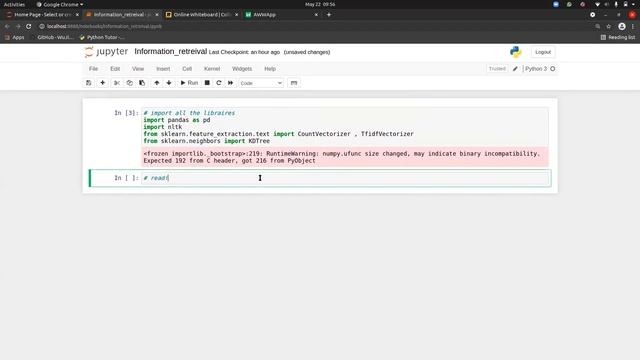Open the View menu
Image resolution: width=640 pixels, height=360 pixels.
coord(138,69)
